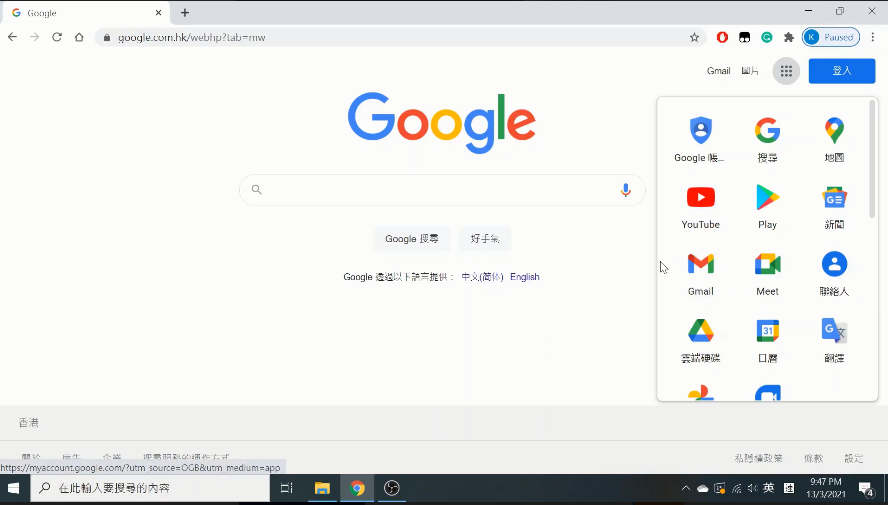This screenshot has height=505, width=888.
Task: Reload the current page
Action: click(57, 37)
